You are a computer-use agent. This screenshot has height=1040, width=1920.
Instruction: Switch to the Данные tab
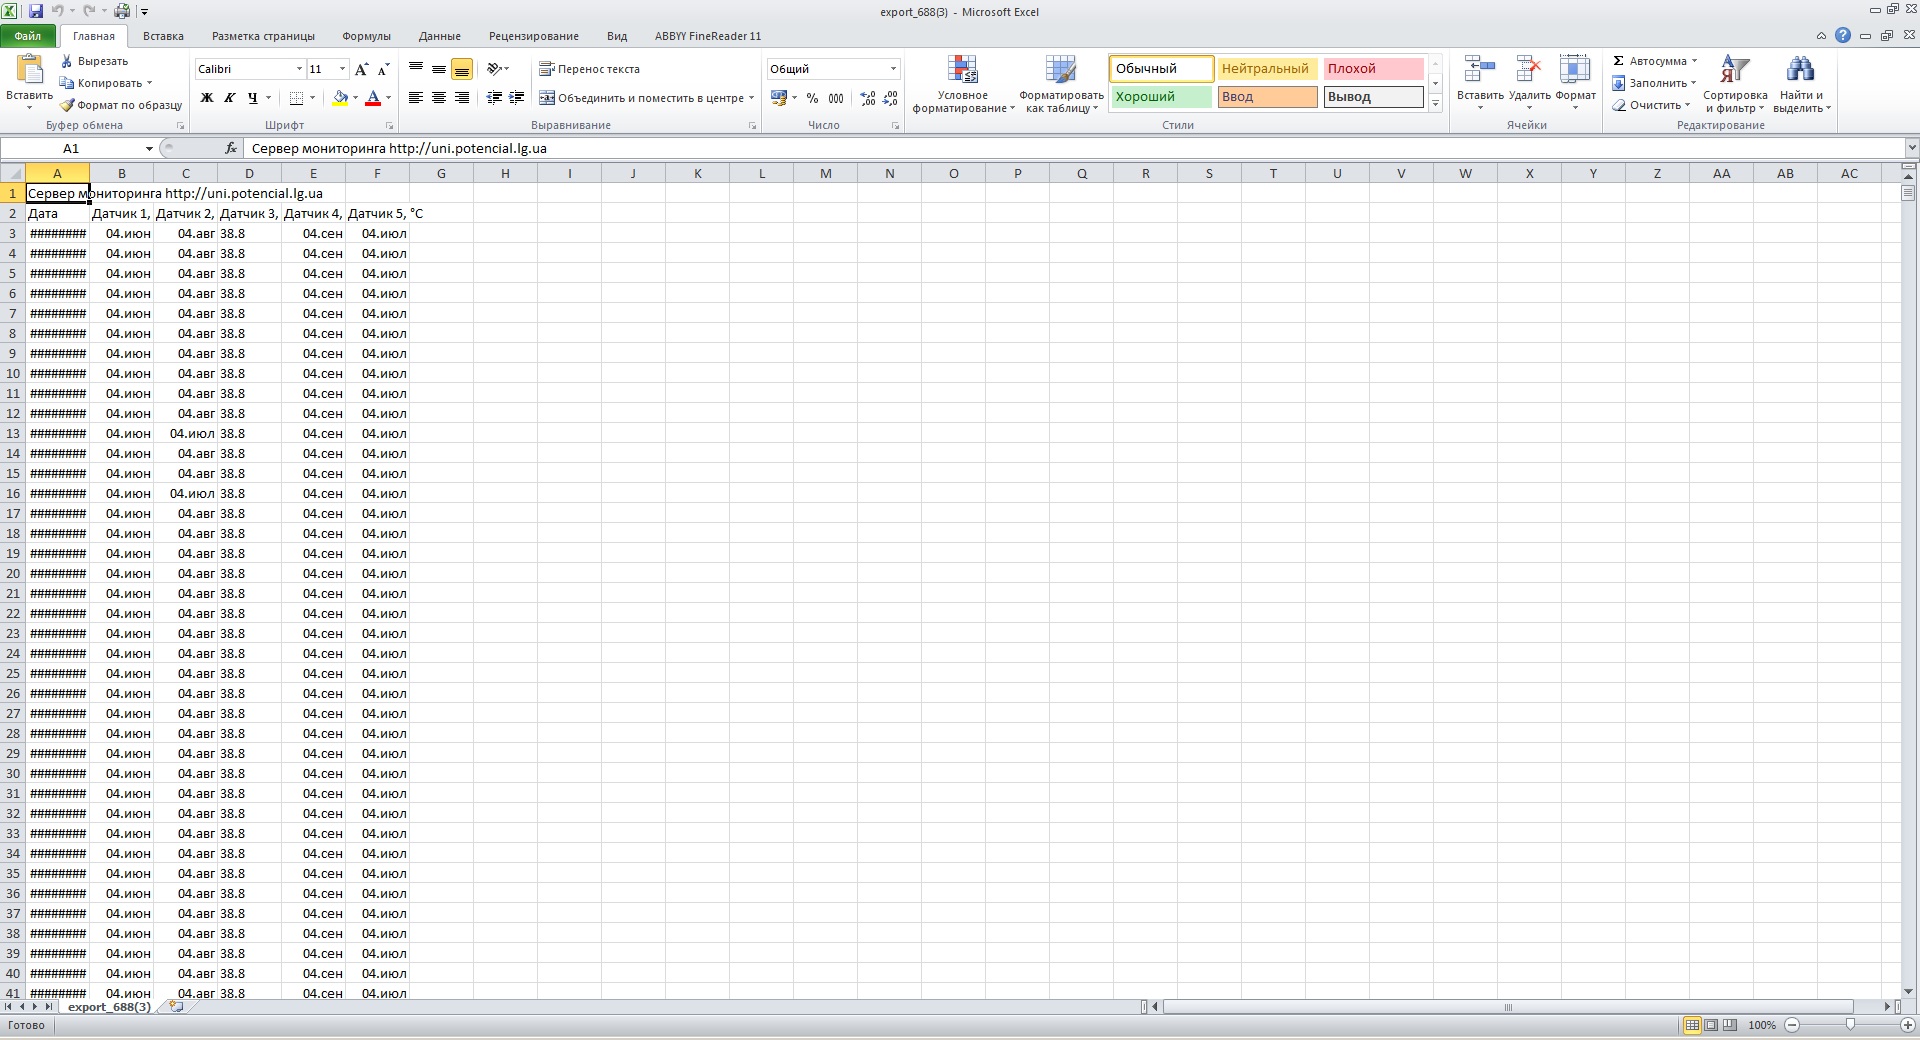pyautogui.click(x=440, y=36)
